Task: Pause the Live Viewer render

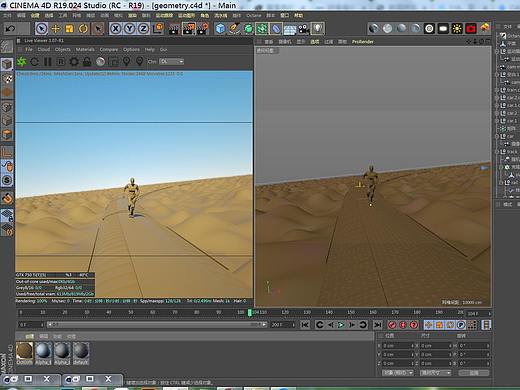Action: tap(48, 62)
